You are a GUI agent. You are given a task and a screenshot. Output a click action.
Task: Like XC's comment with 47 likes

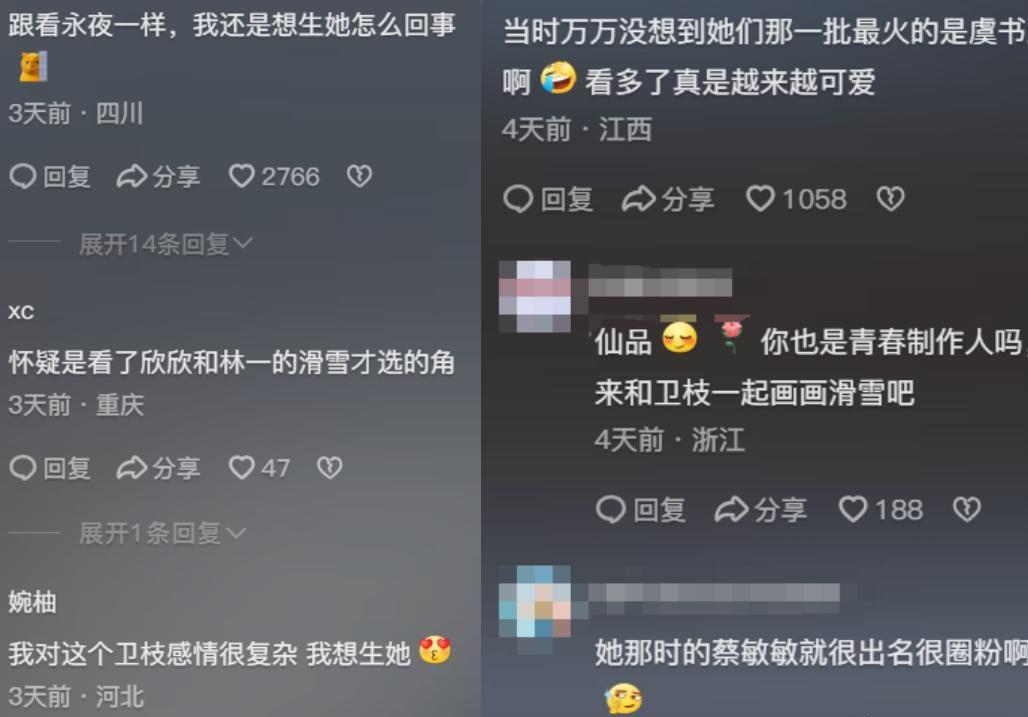[259, 468]
